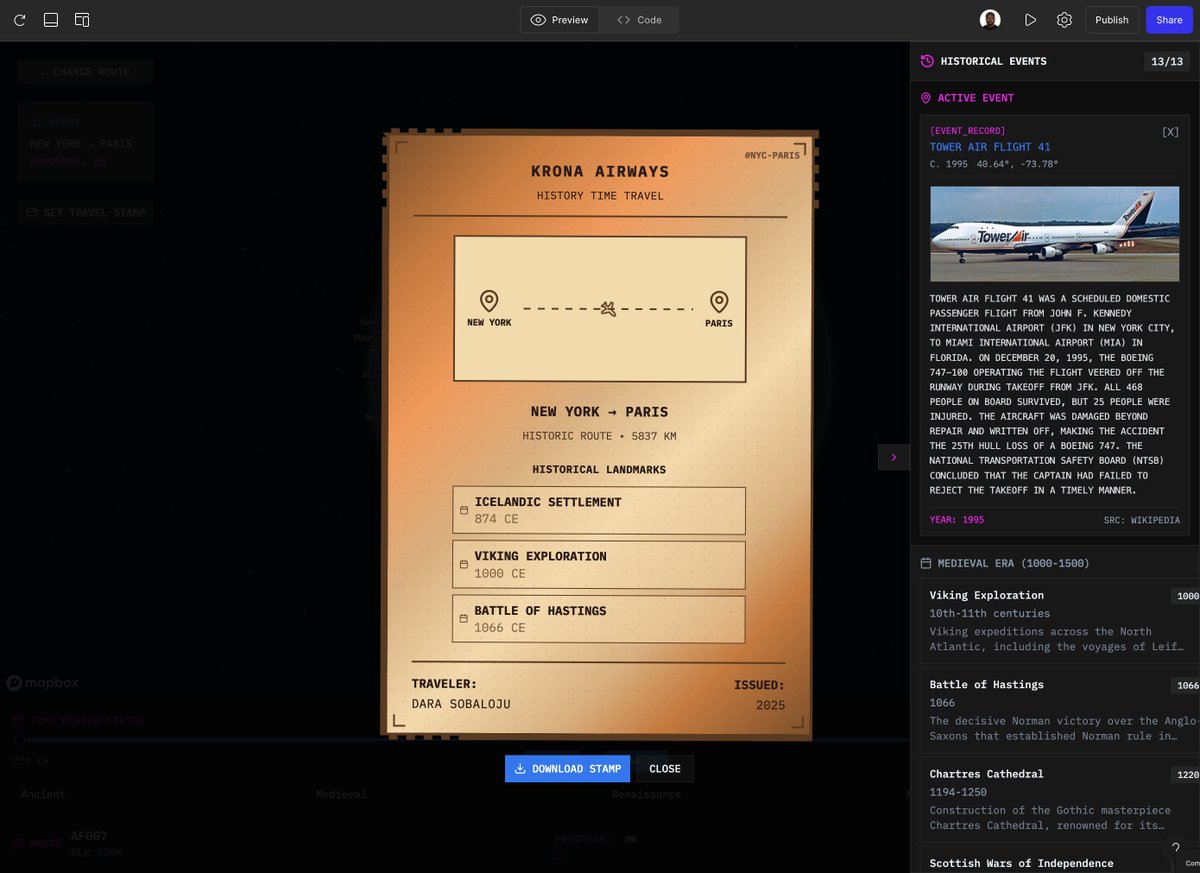Close the travel stamp dialog
The image size is (1200, 873).
[x=665, y=769]
